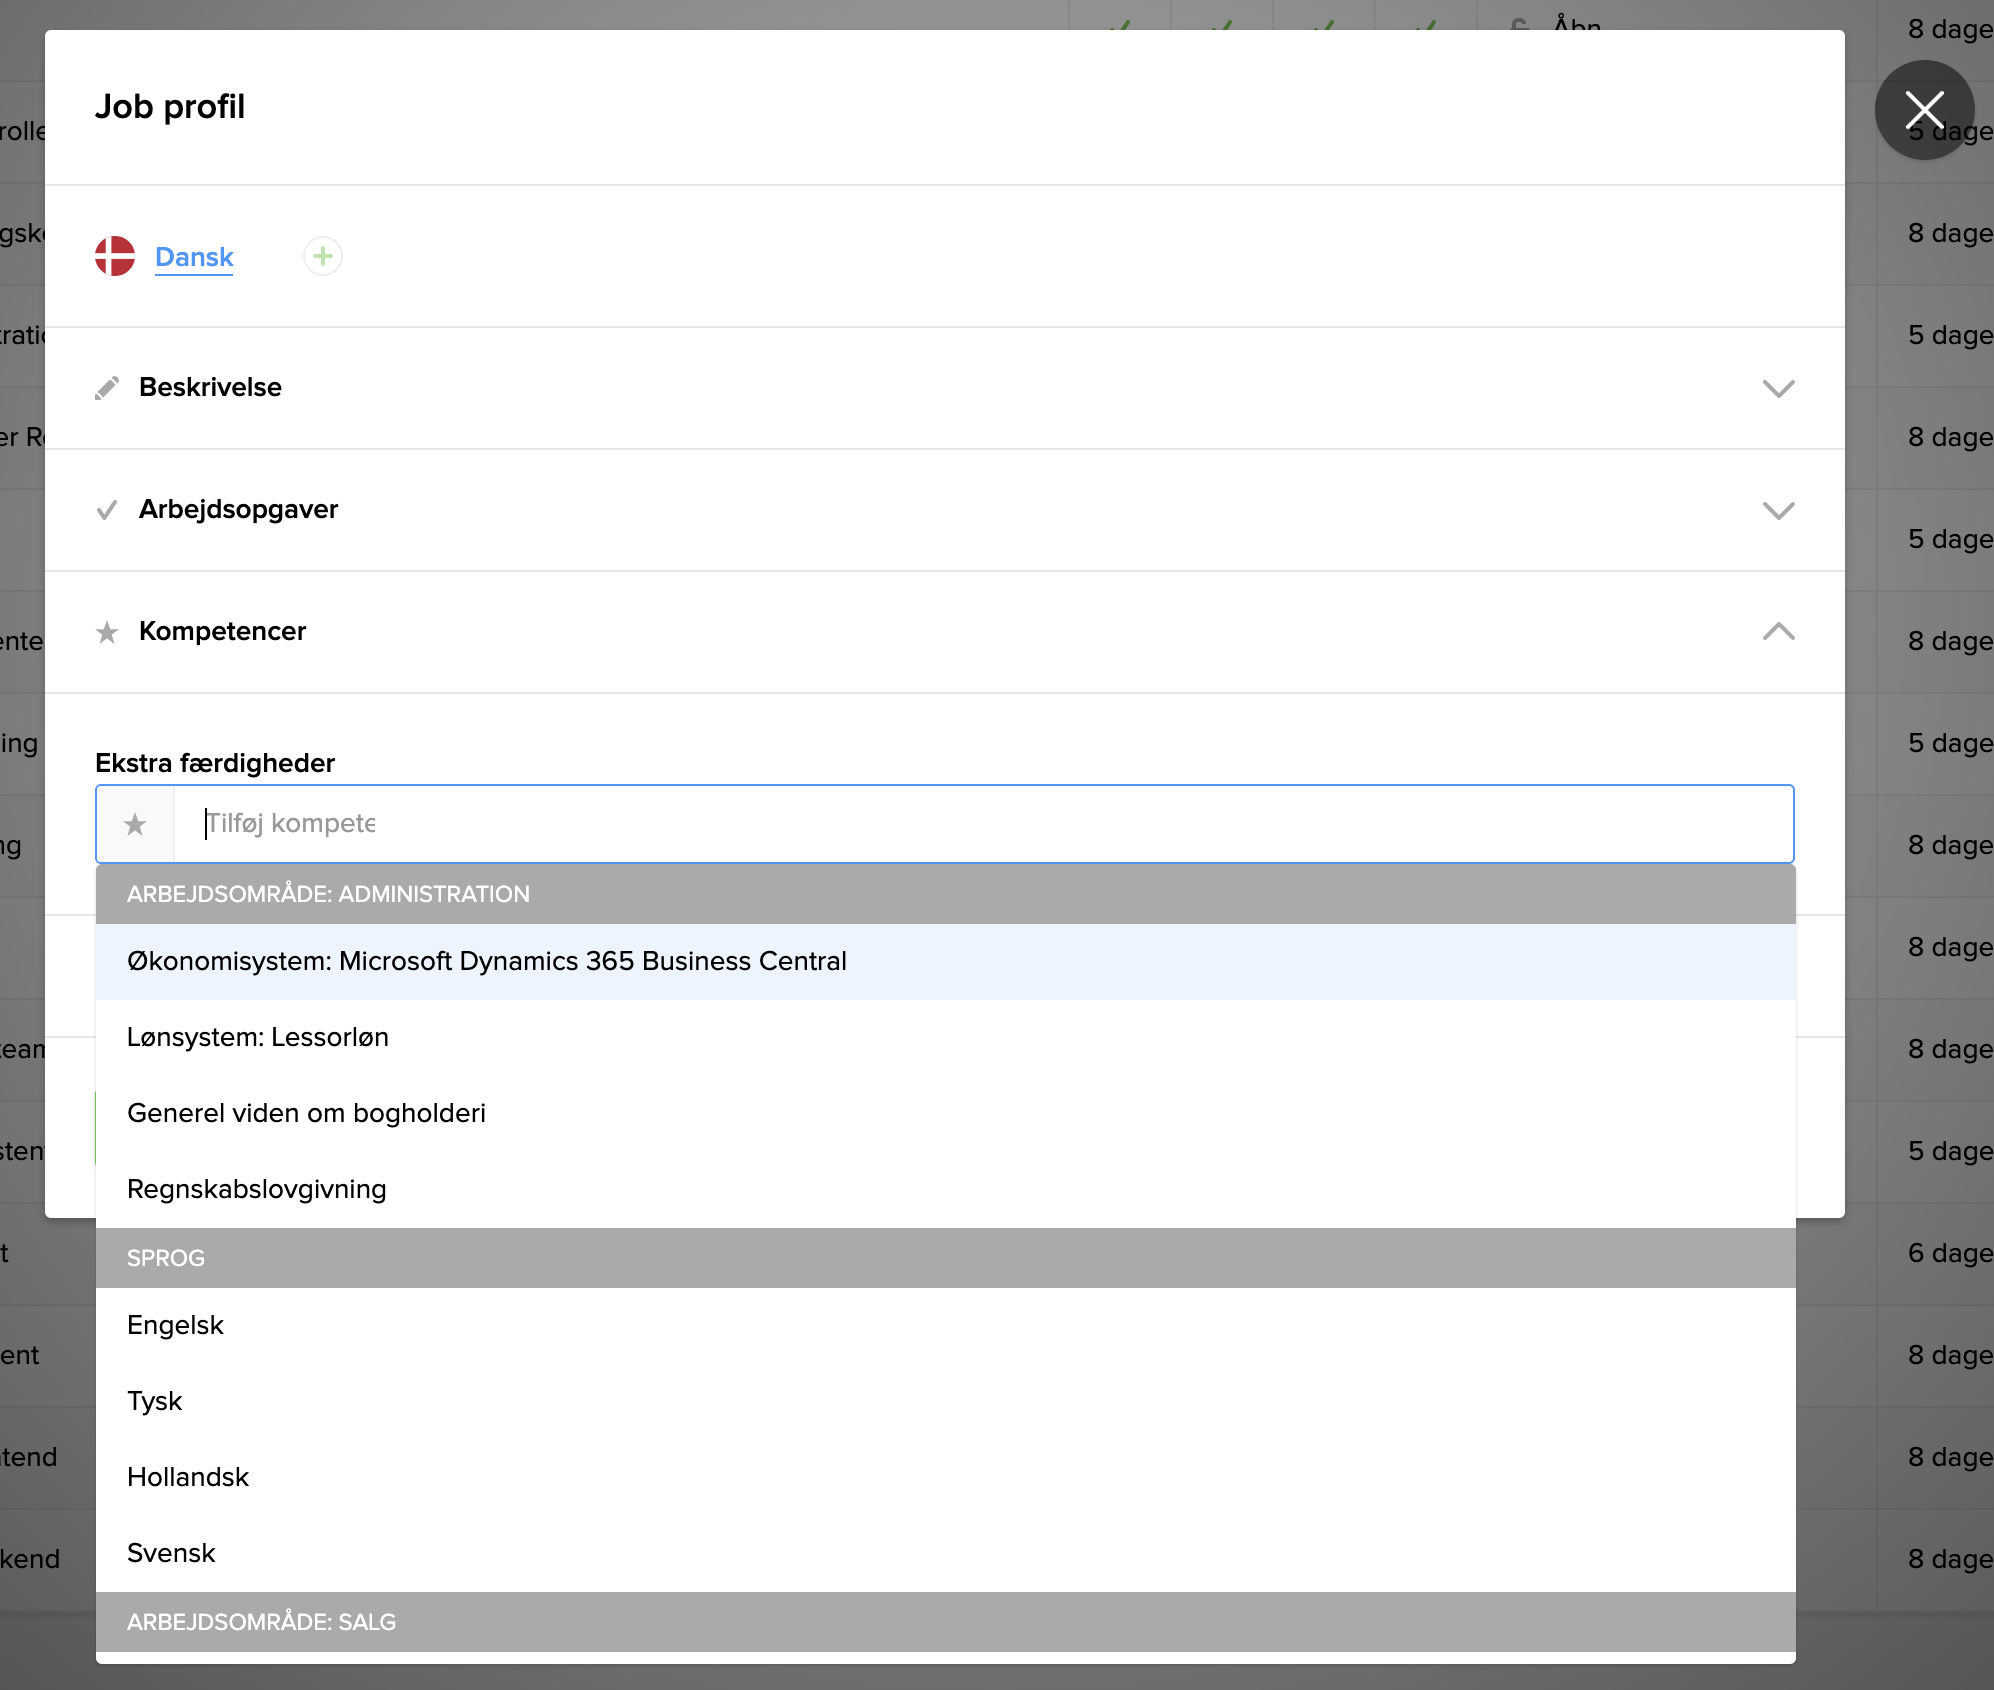1994x1690 pixels.
Task: Select Regnskabslovgivning skill option
Action: point(256,1189)
